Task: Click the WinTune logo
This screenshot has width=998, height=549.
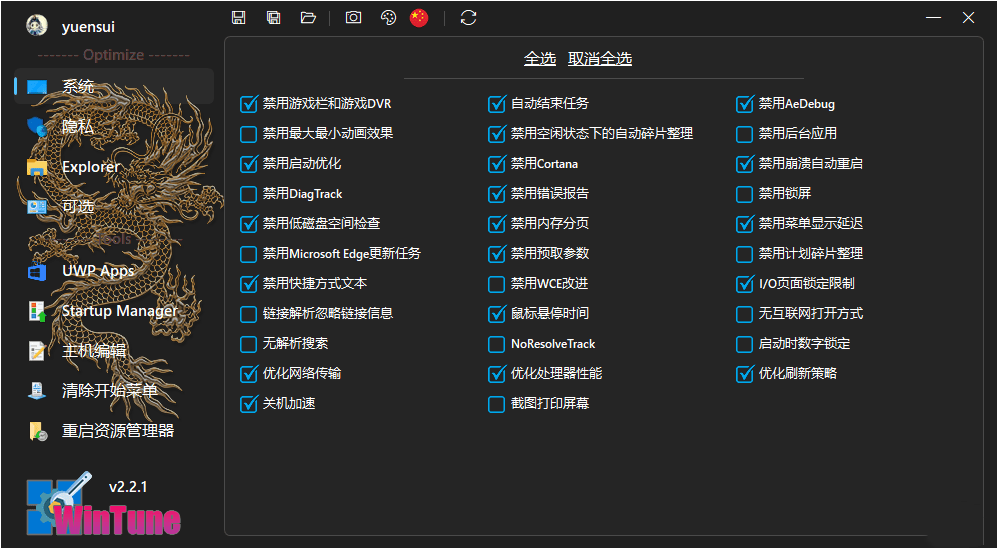Action: (x=104, y=506)
